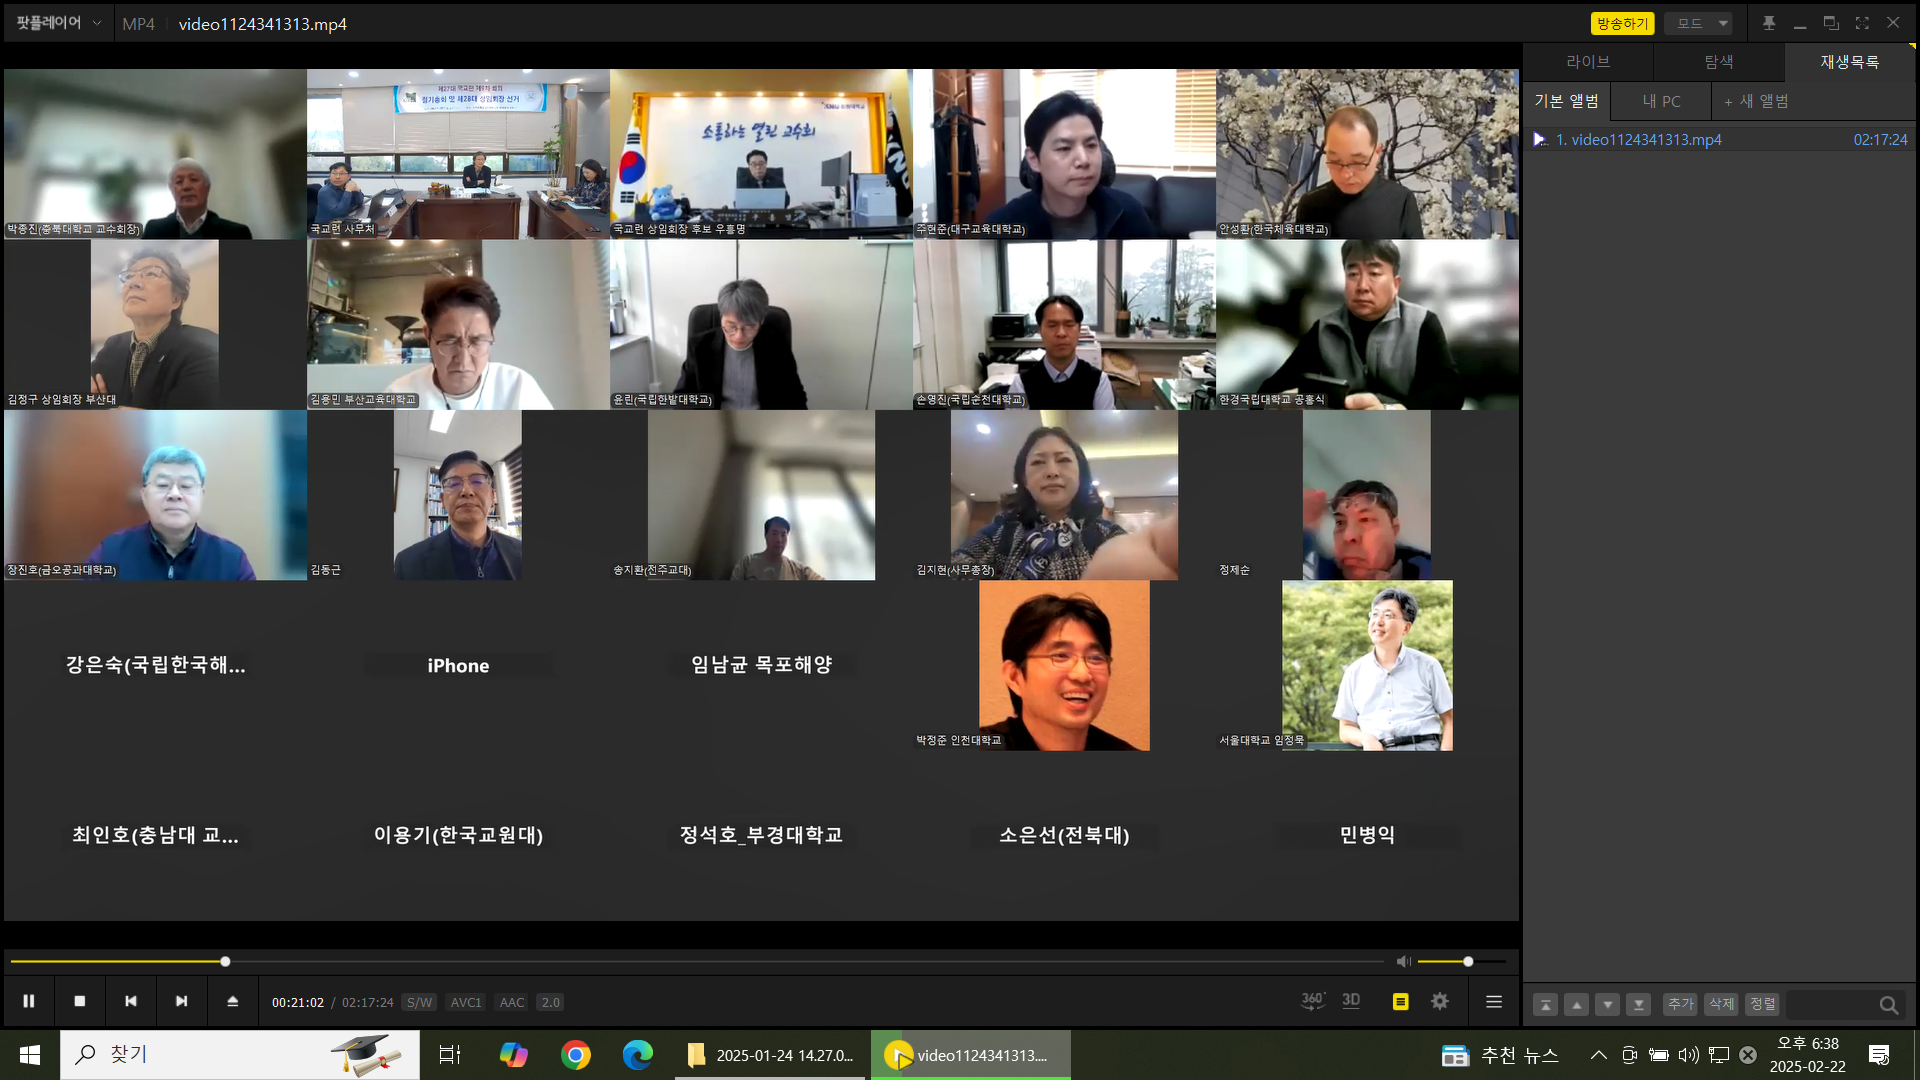Toggle playlist panel with hamburger icon

1494,1001
